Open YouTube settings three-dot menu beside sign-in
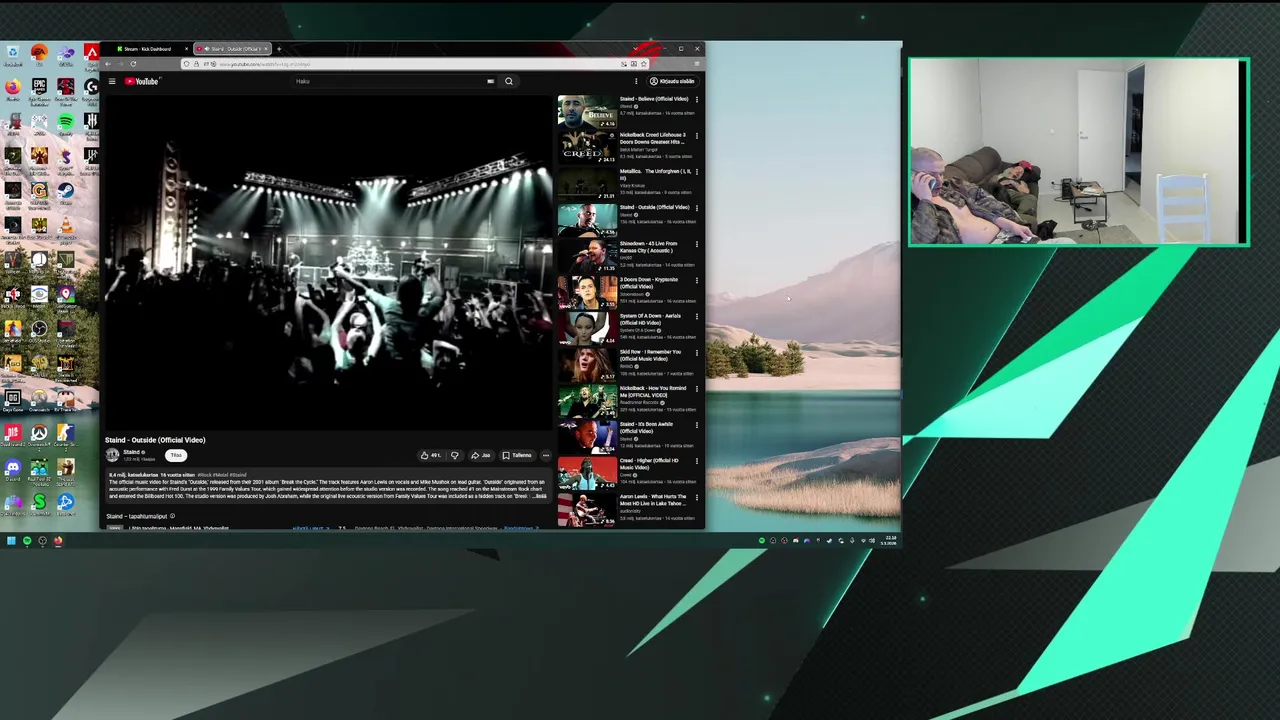The image size is (1280, 720). (636, 81)
